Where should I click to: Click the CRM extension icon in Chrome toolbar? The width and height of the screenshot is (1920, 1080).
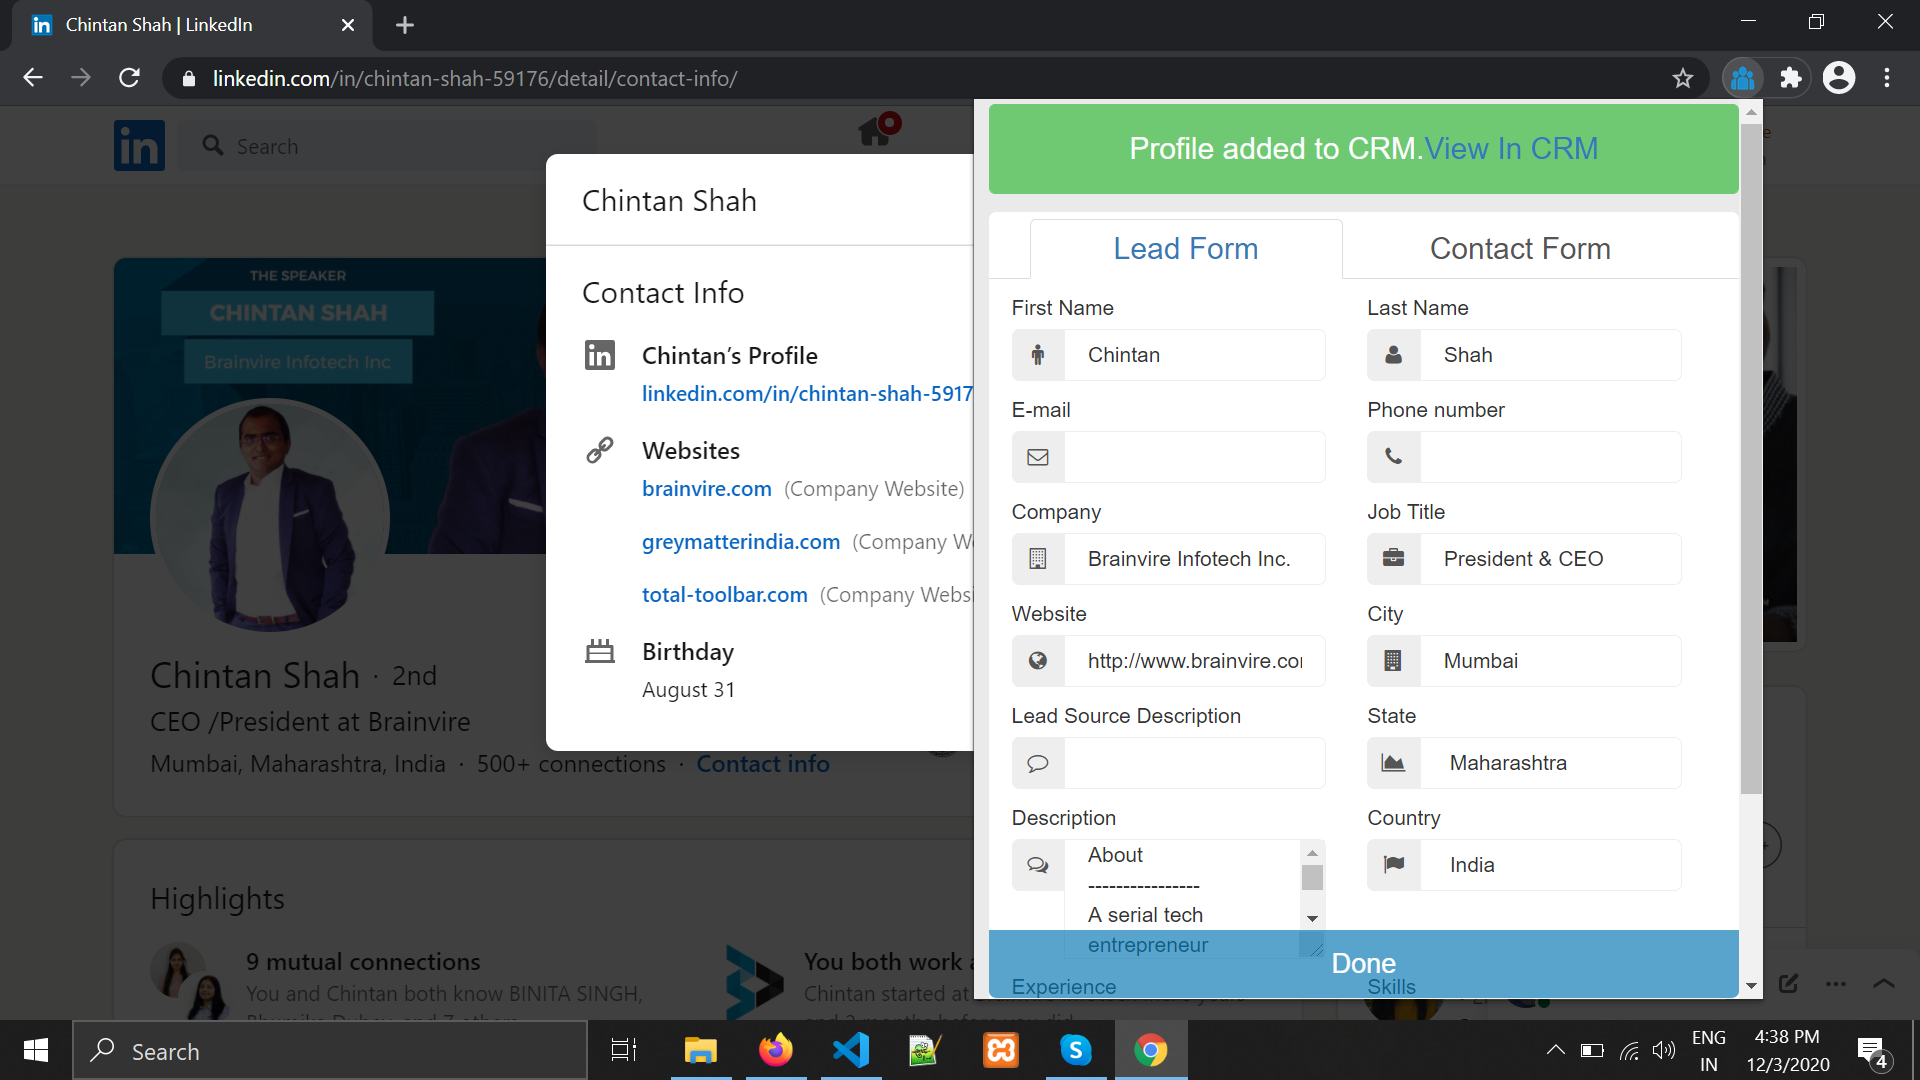(x=1743, y=78)
